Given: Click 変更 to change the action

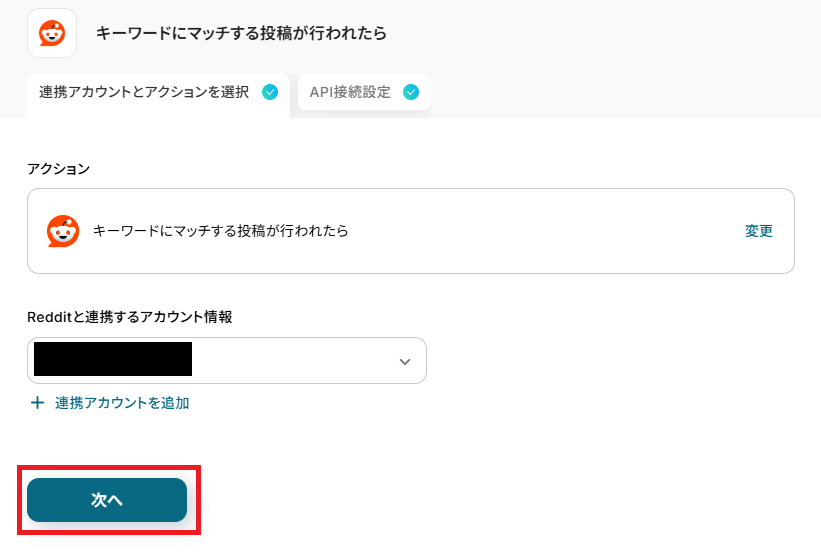Looking at the screenshot, I should pyautogui.click(x=759, y=231).
